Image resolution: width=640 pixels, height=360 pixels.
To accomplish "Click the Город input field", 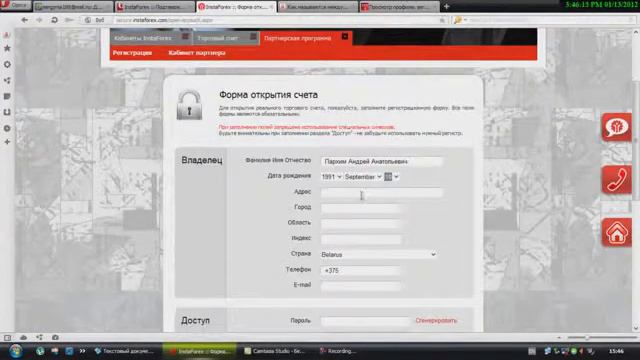I will coord(361,208).
